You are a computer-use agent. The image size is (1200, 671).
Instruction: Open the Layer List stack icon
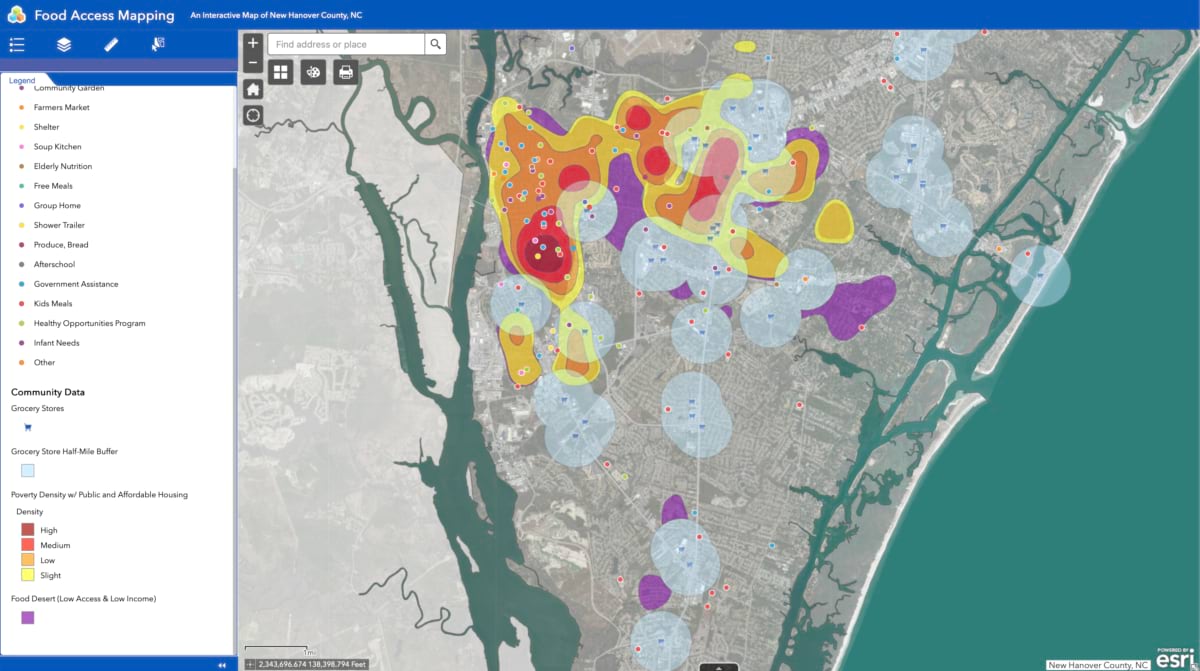tap(64, 44)
